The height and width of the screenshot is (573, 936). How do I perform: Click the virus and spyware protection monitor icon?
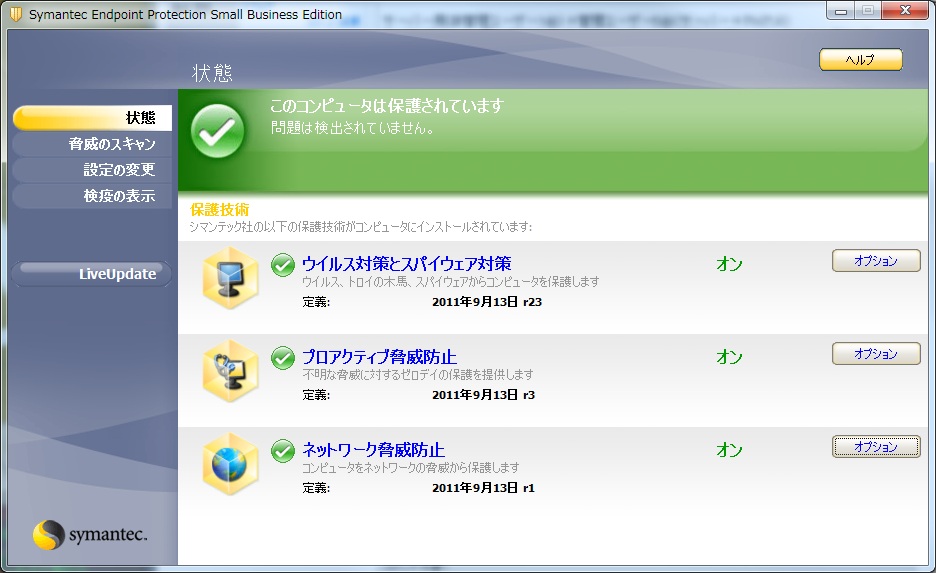coord(230,278)
